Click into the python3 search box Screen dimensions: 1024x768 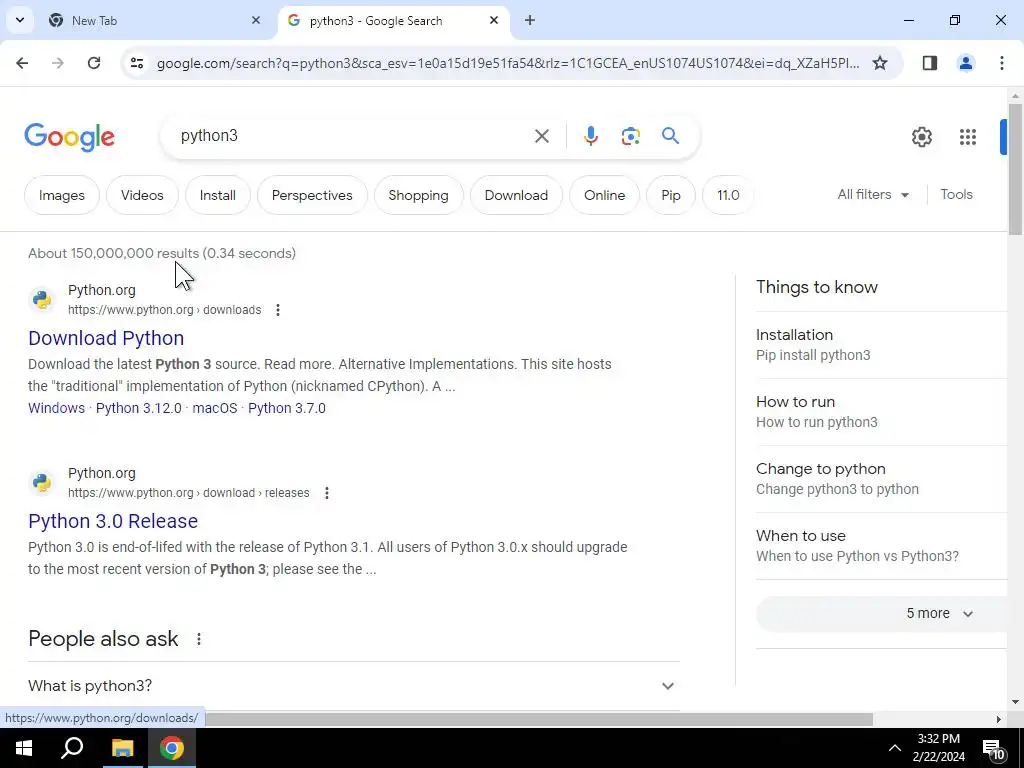click(353, 136)
